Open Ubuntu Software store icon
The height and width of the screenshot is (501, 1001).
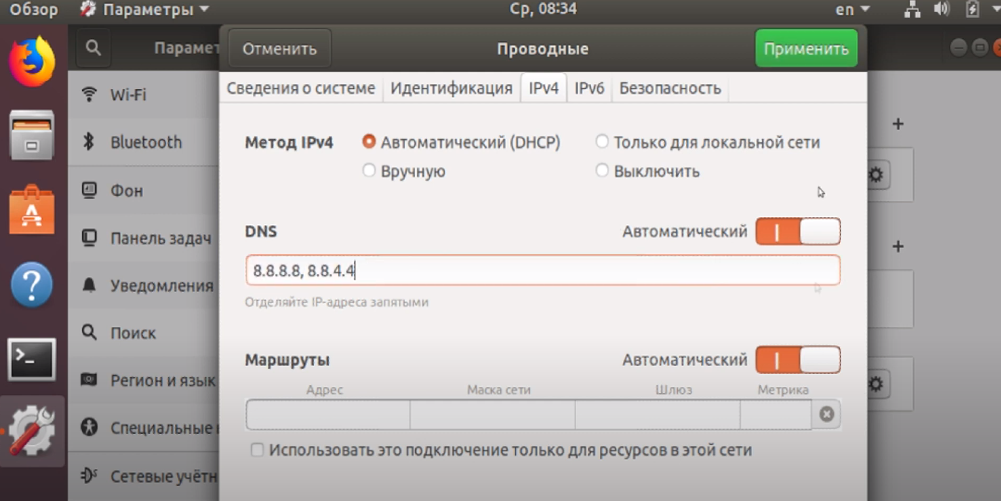[x=32, y=210]
